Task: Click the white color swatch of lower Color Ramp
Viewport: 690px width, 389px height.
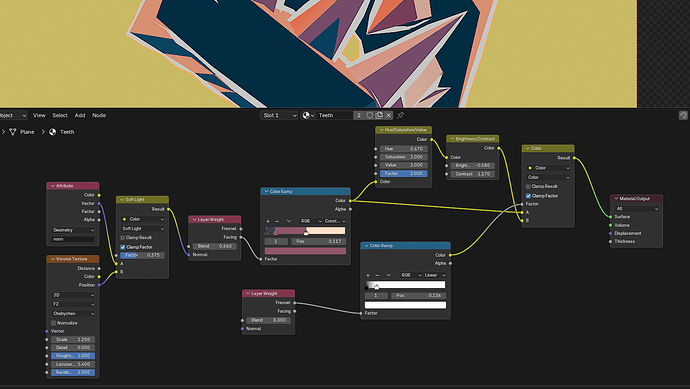Action: click(x=405, y=305)
